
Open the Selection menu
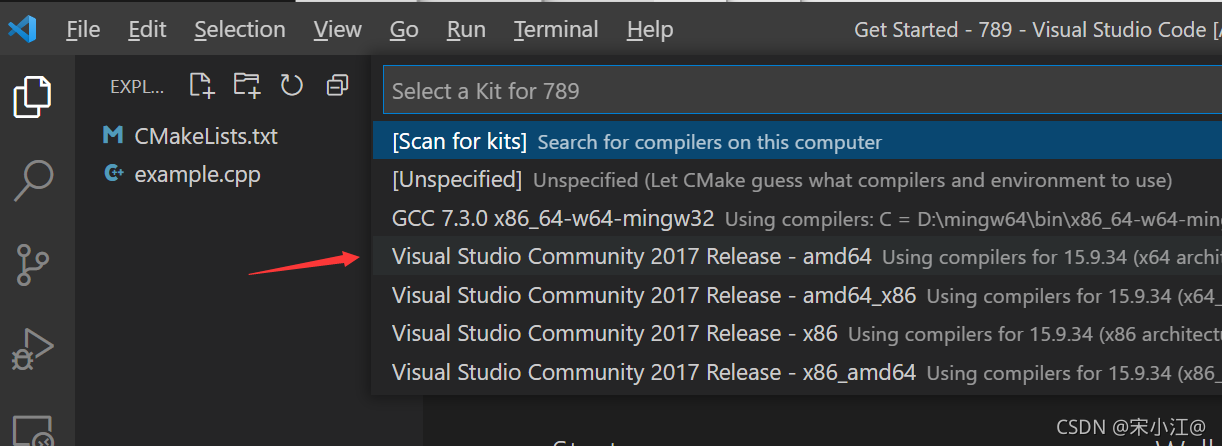point(240,30)
